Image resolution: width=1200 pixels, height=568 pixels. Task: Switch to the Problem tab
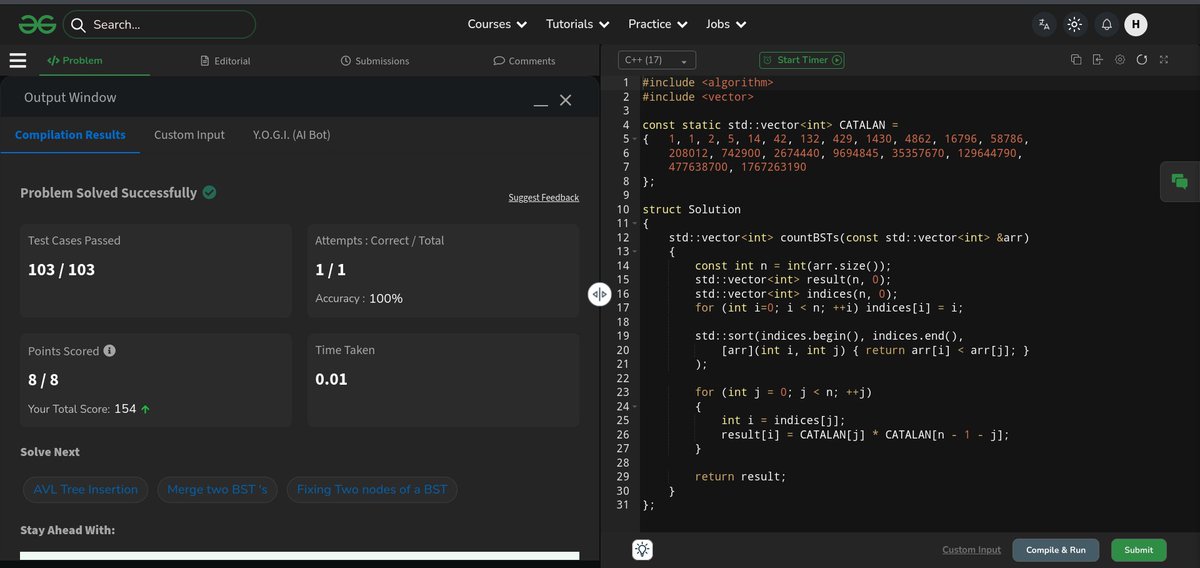pyautogui.click(x=75, y=61)
